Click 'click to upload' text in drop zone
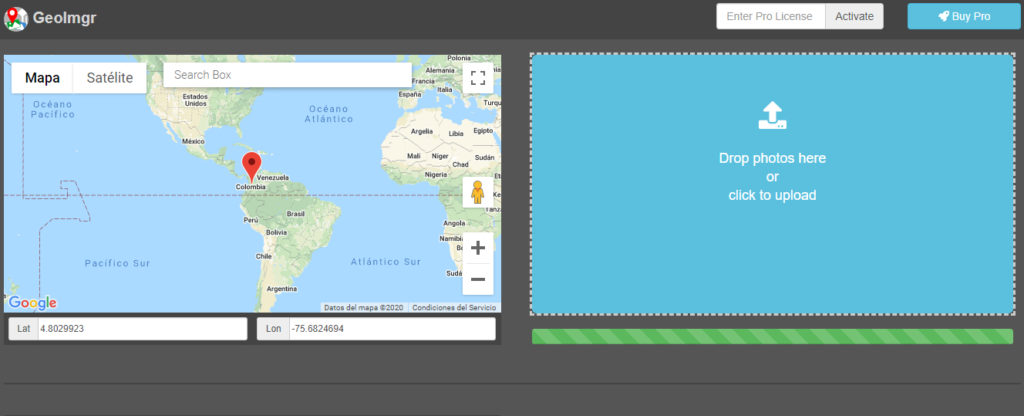 point(773,195)
